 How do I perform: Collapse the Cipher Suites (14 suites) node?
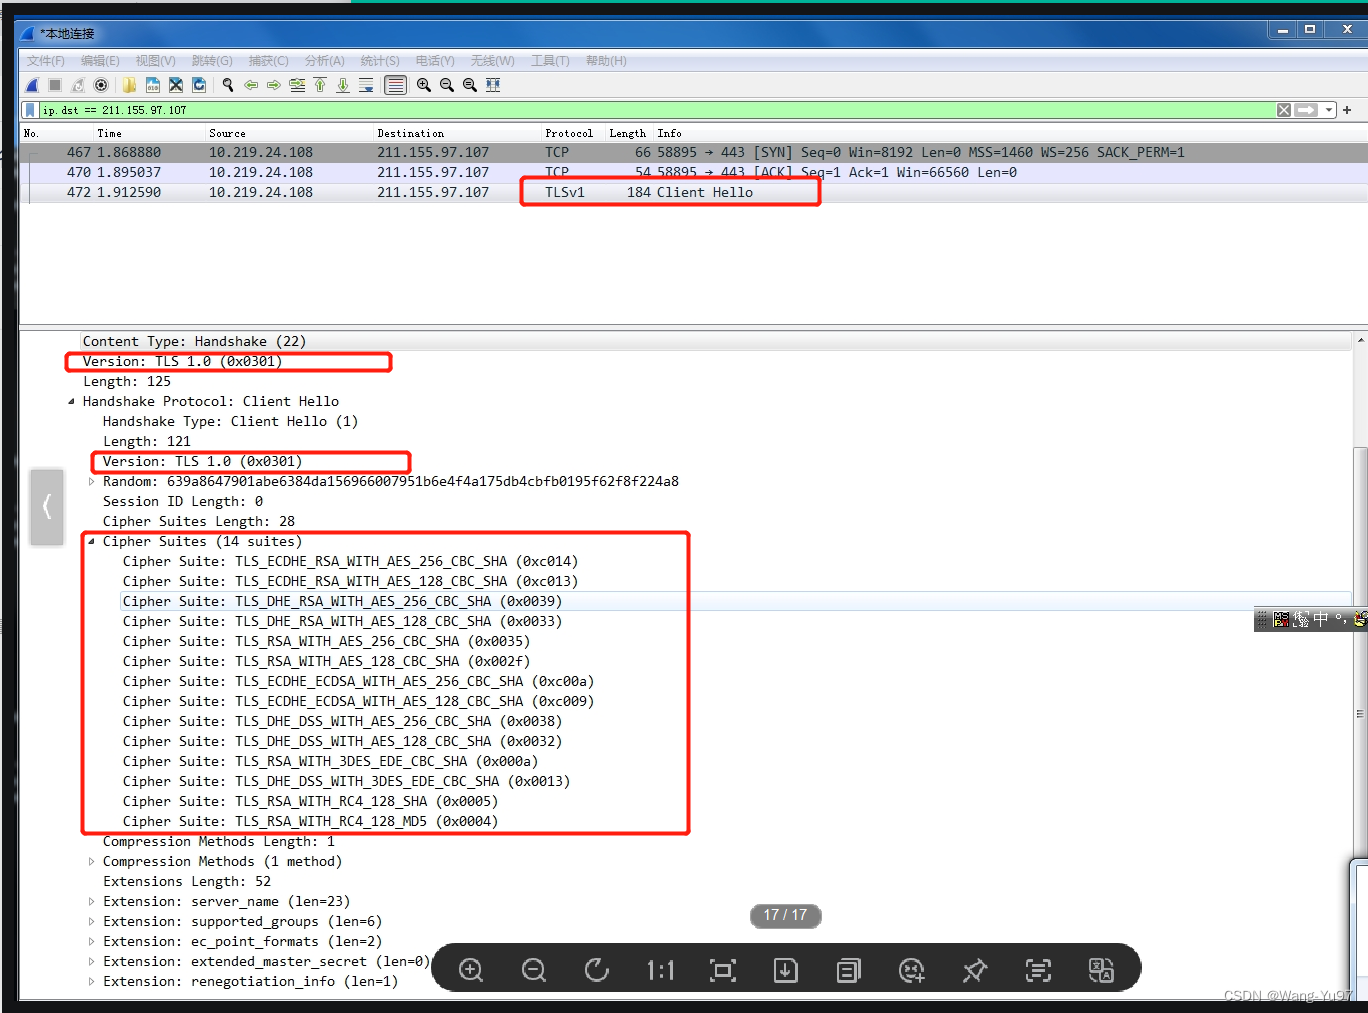pyautogui.click(x=91, y=542)
